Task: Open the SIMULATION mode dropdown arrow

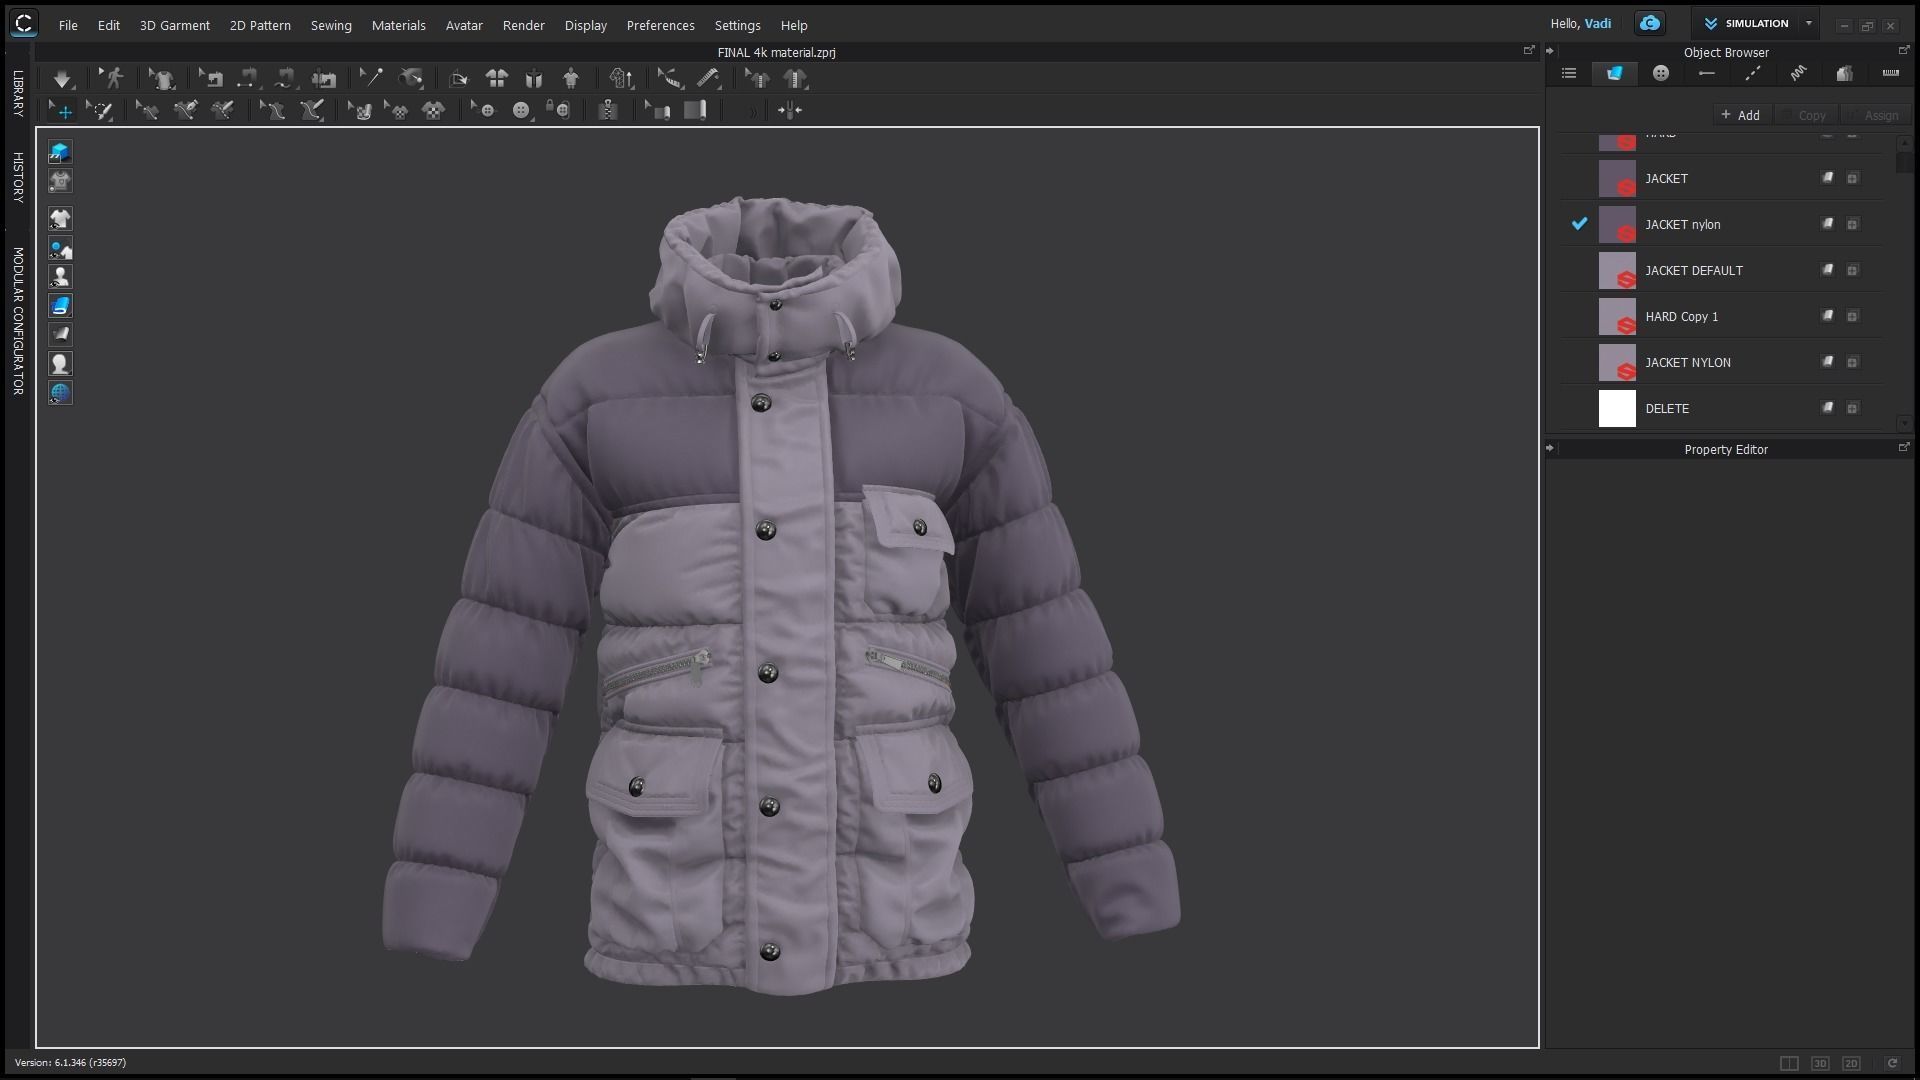Action: coord(1809,24)
